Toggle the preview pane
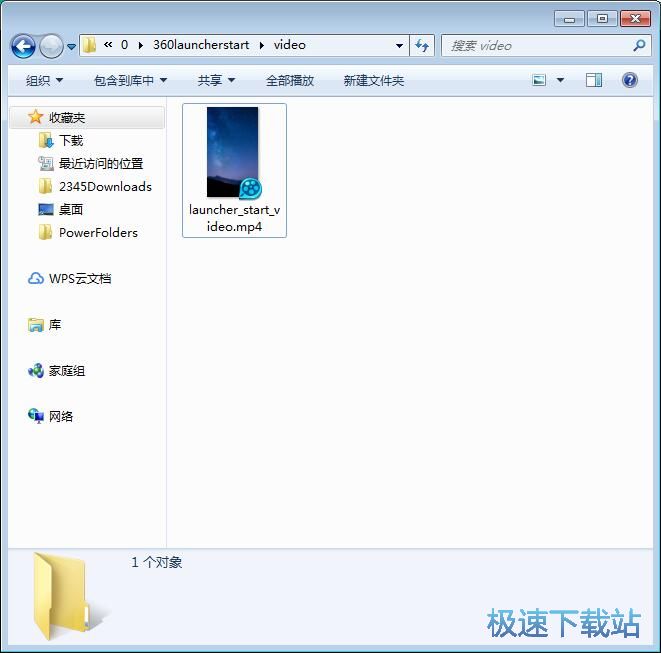The height and width of the screenshot is (653, 661). click(594, 80)
